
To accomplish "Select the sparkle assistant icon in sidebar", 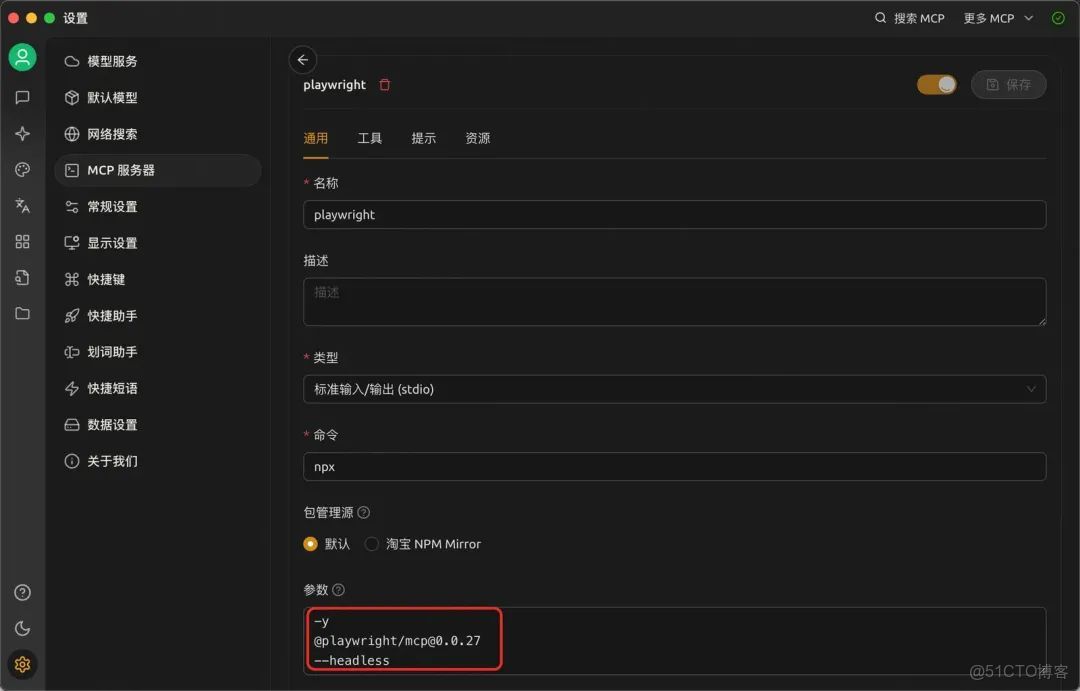I will point(22,133).
